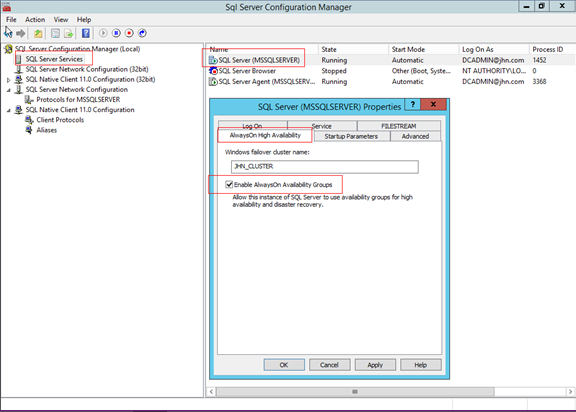The width and height of the screenshot is (576, 412).
Task: Collapse the SQL Native Client 11.0 Configuration node
Action: 8,110
